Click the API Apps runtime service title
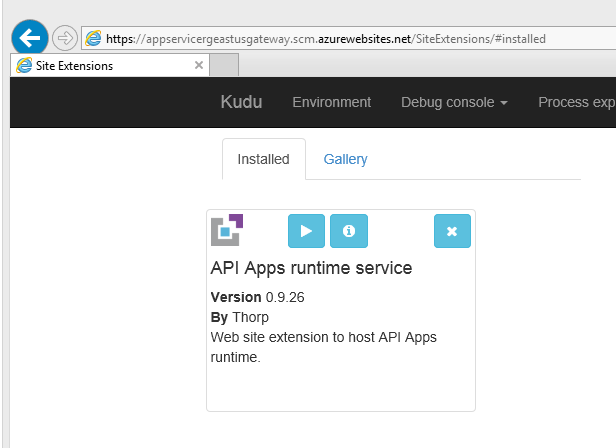The image size is (616, 448). tap(311, 268)
